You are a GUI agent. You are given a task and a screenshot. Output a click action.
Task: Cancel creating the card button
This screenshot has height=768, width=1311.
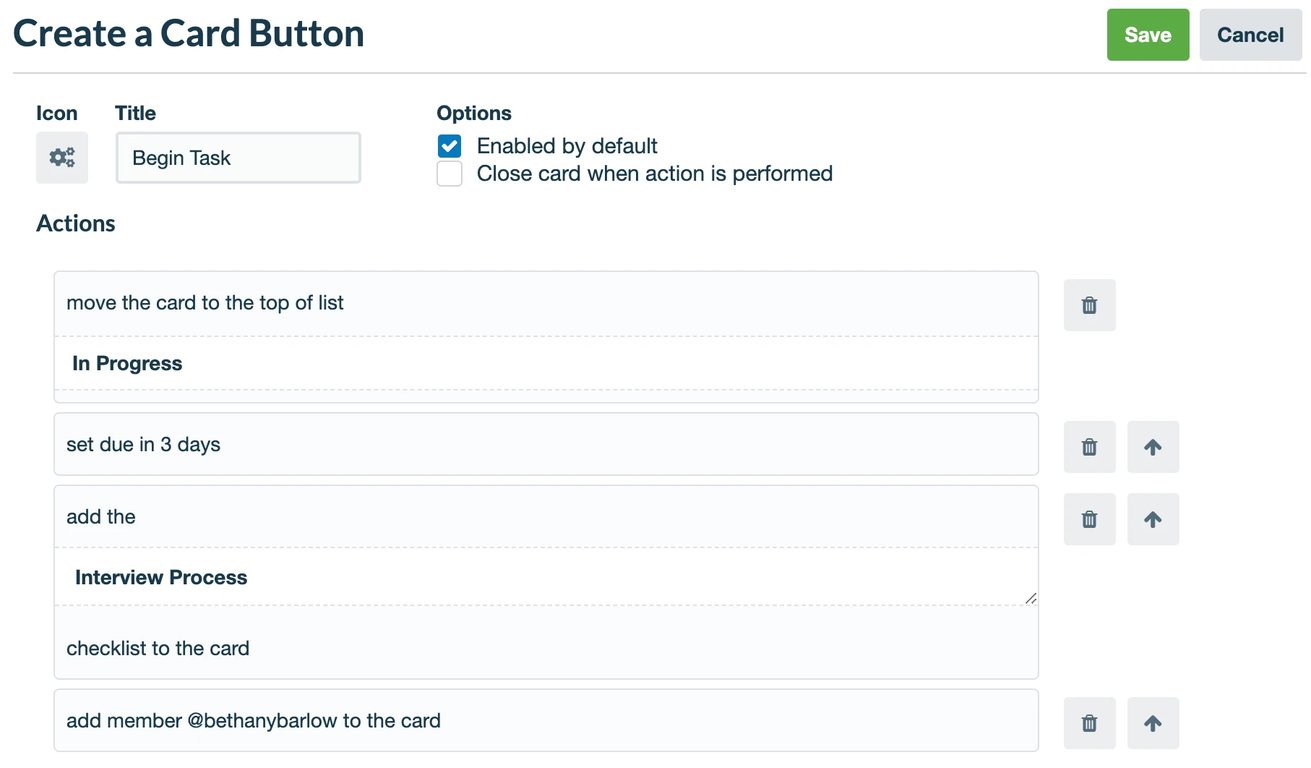tap(1250, 34)
